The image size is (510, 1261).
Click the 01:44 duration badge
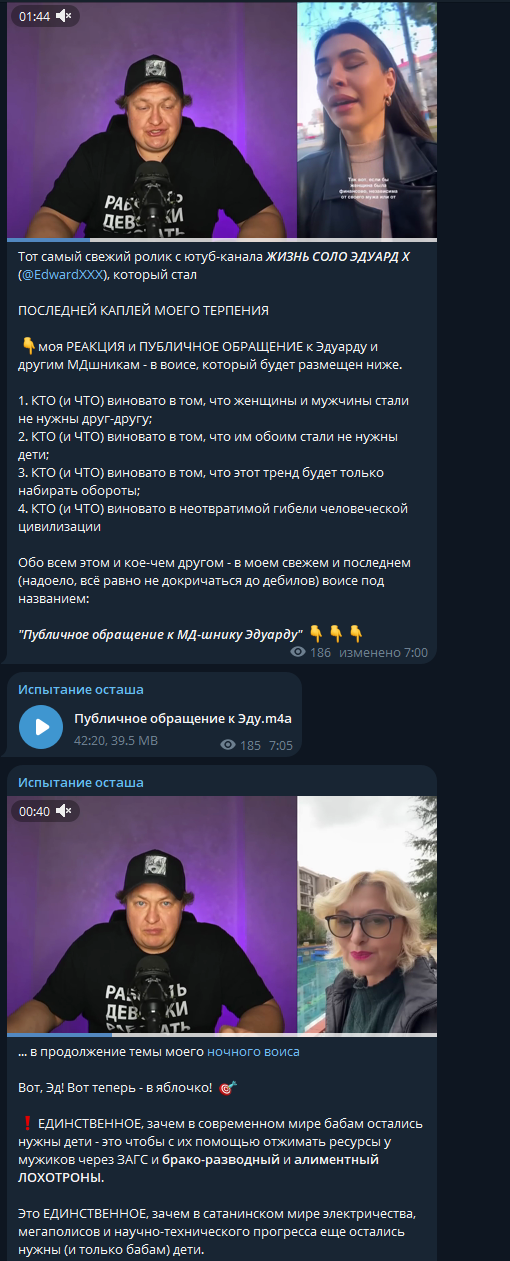click(x=34, y=16)
